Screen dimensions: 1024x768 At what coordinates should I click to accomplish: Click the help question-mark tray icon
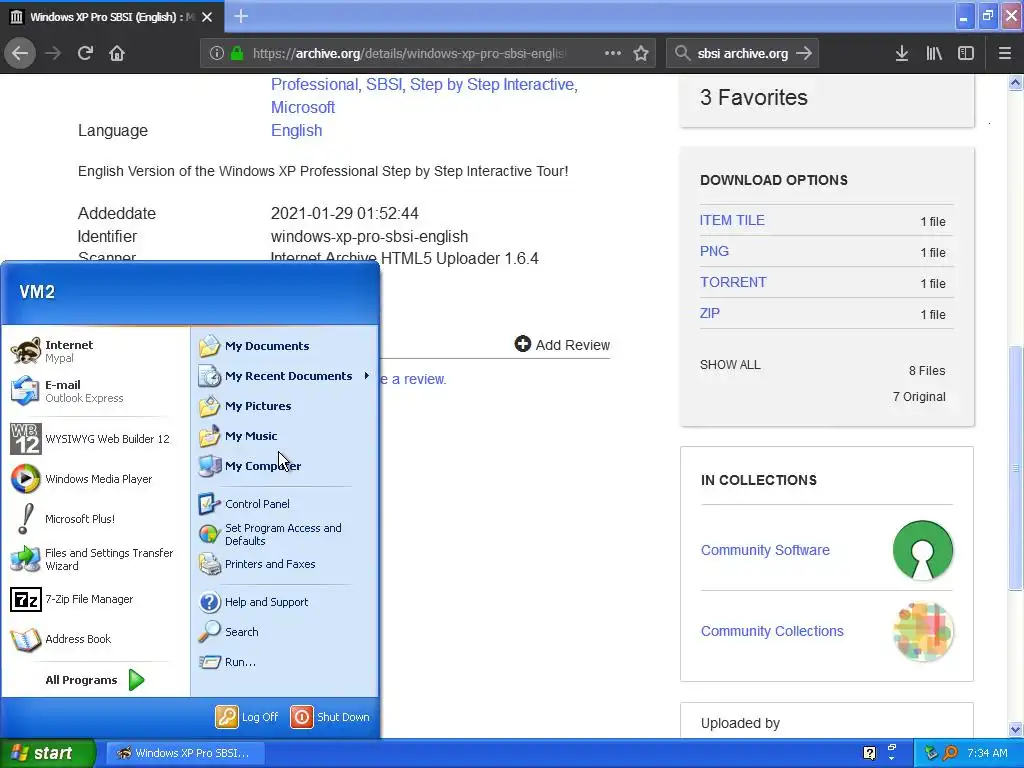tap(869, 753)
